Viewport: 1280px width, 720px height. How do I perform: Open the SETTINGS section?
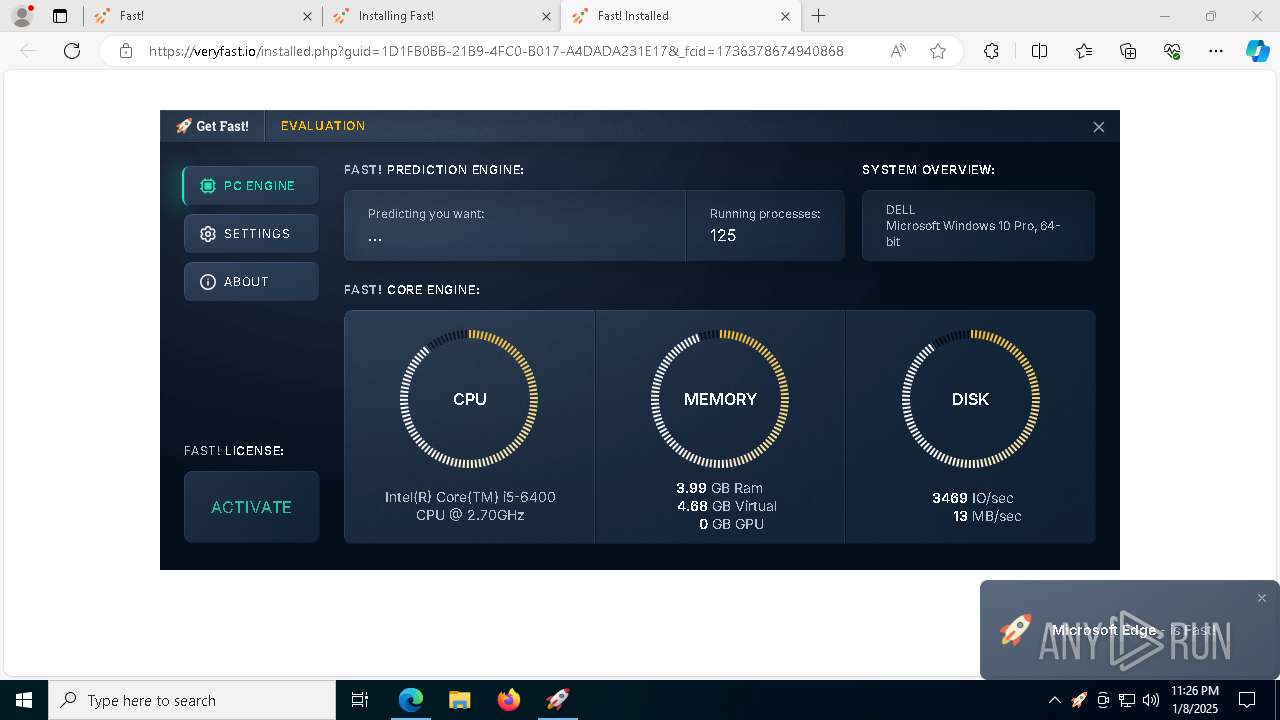(251, 234)
